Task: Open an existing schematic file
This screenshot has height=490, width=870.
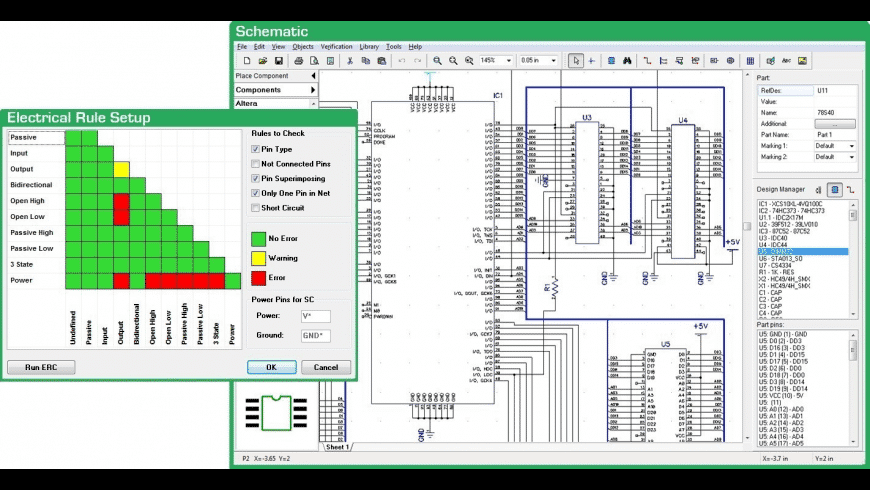Action: click(x=262, y=60)
